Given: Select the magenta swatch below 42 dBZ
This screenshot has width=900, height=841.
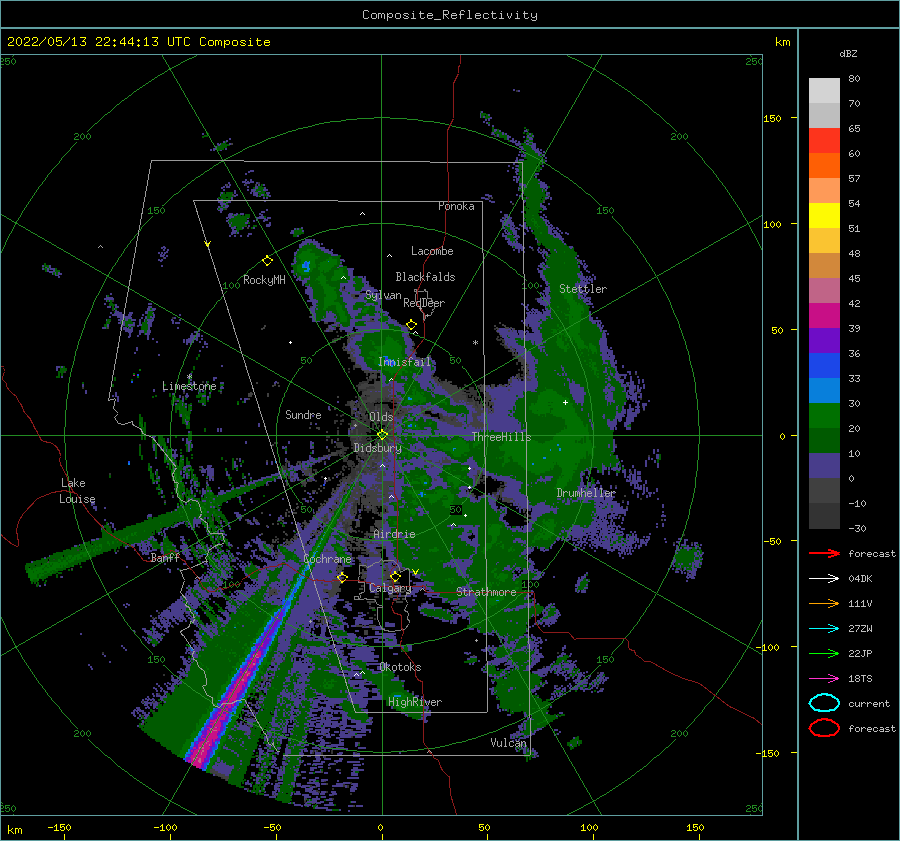Looking at the screenshot, I should click(824, 316).
